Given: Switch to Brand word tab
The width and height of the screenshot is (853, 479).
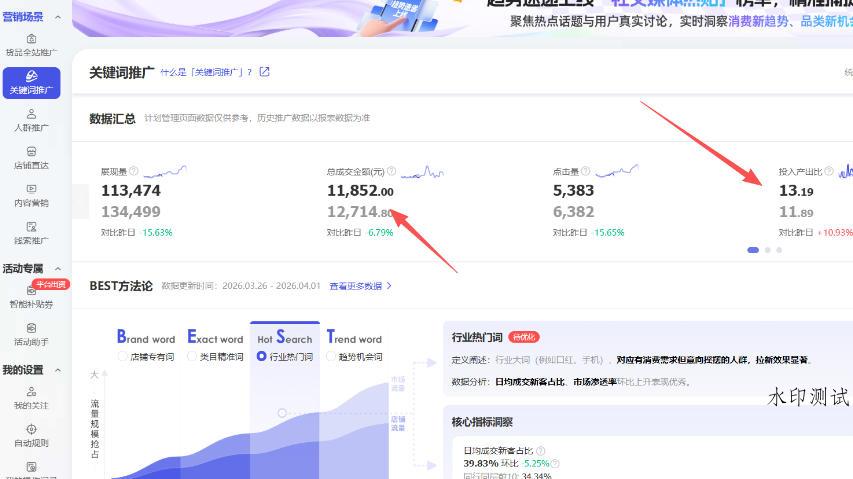Looking at the screenshot, I should tap(146, 337).
